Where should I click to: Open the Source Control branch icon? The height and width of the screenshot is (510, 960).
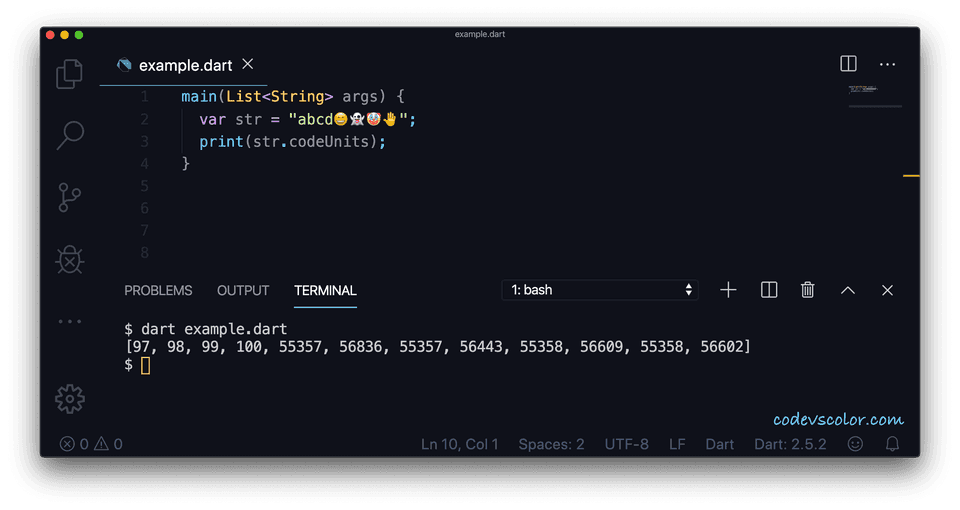(x=69, y=197)
